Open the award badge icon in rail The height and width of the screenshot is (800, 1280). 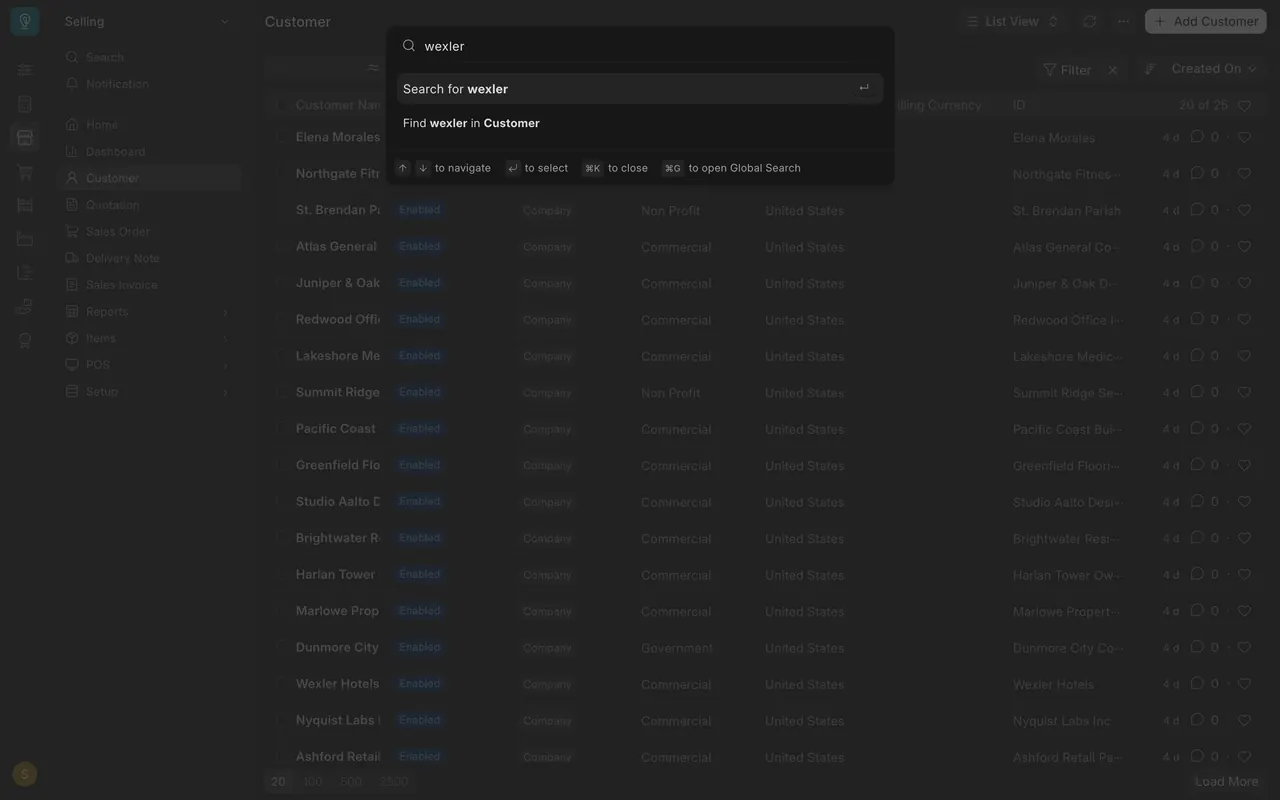(25, 340)
